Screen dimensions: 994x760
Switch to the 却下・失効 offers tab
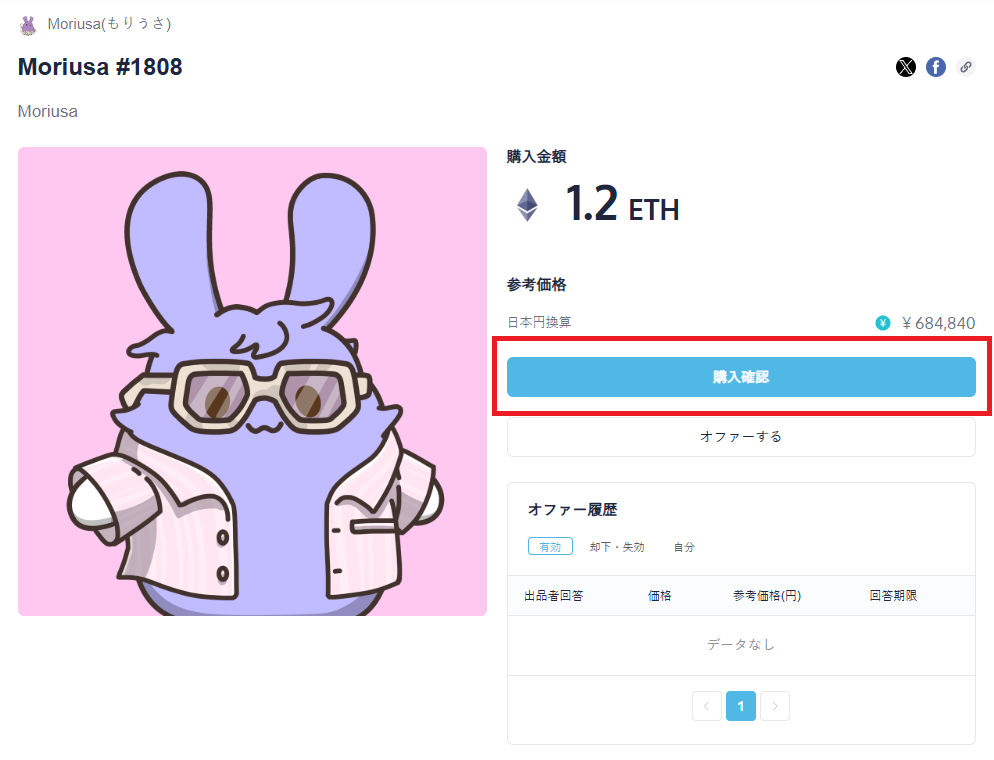(x=617, y=547)
